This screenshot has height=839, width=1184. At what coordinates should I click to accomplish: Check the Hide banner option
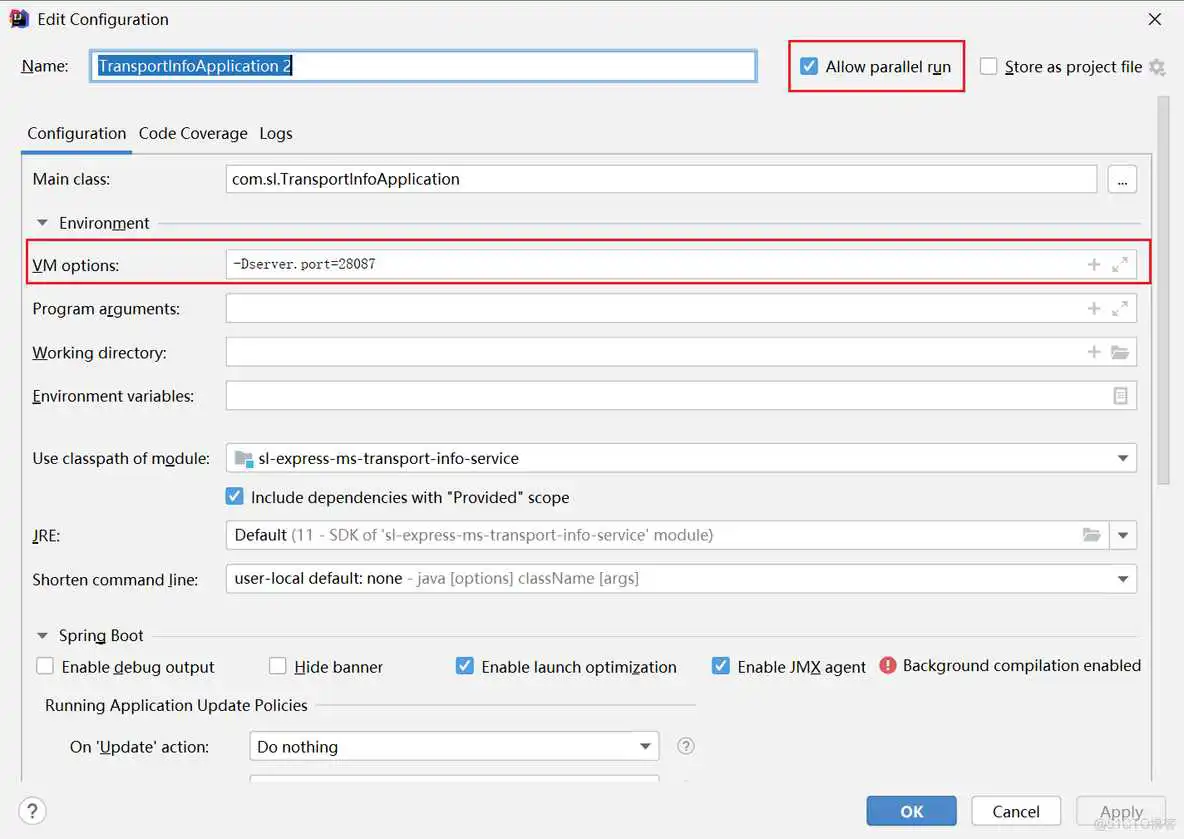tap(278, 667)
